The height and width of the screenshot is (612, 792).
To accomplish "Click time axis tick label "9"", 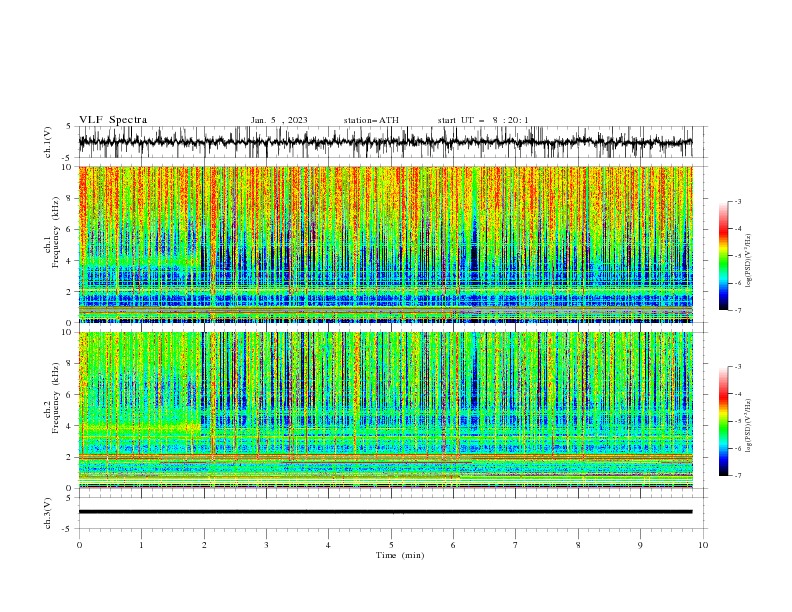I will point(640,545).
